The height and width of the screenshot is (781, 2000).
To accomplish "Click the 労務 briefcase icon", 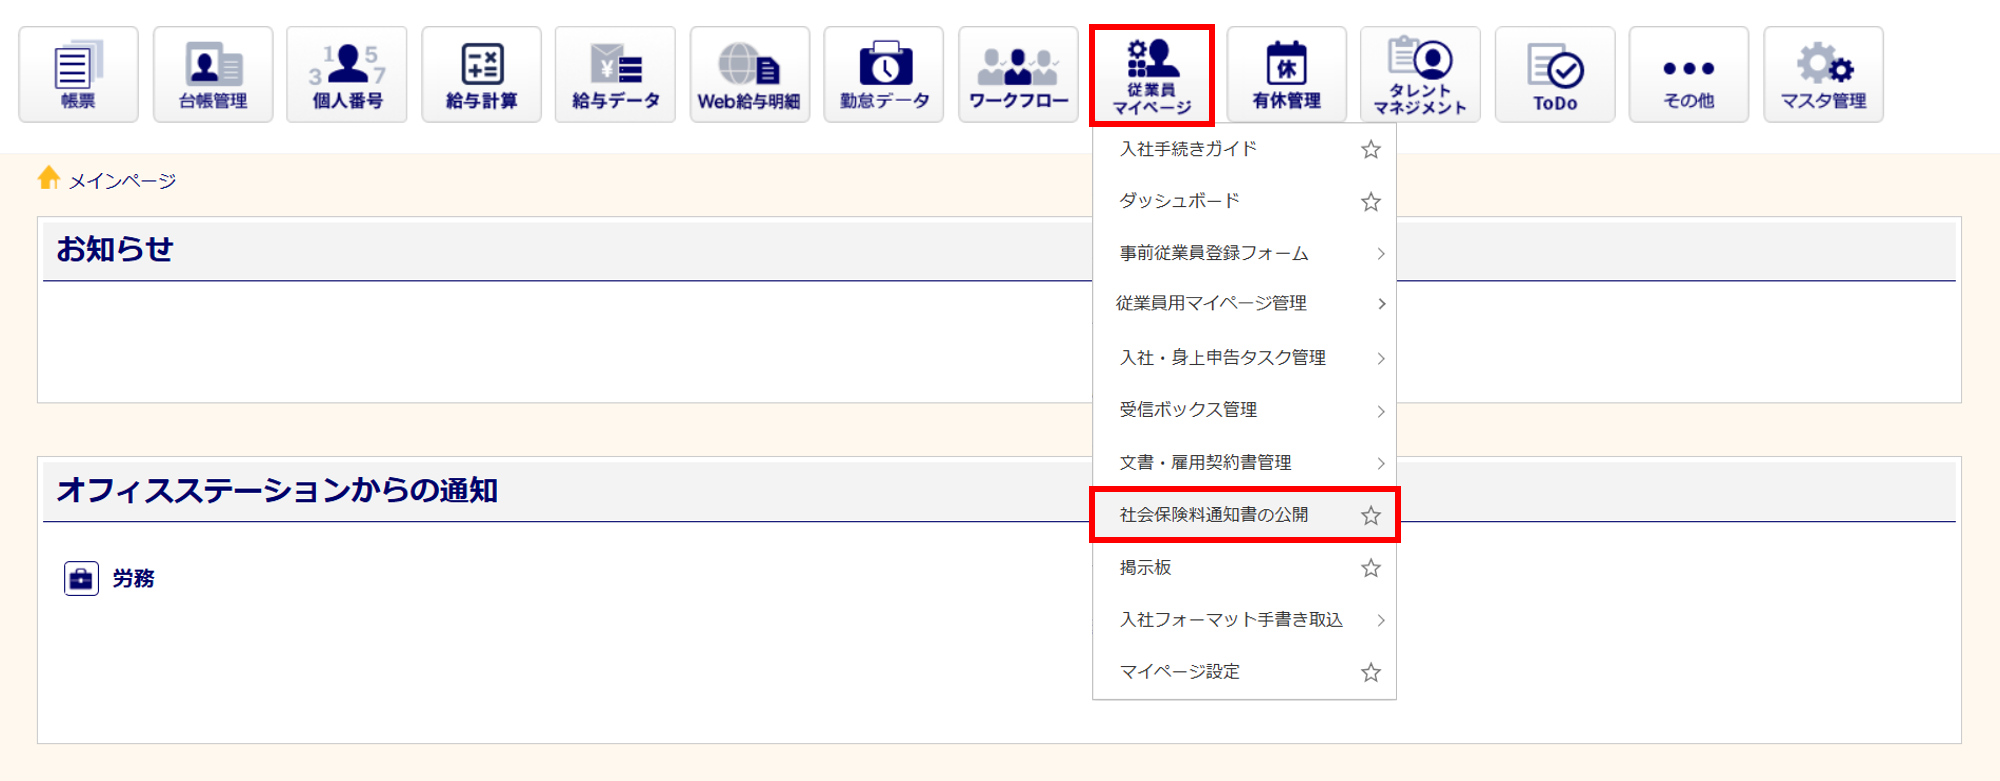I will [81, 579].
